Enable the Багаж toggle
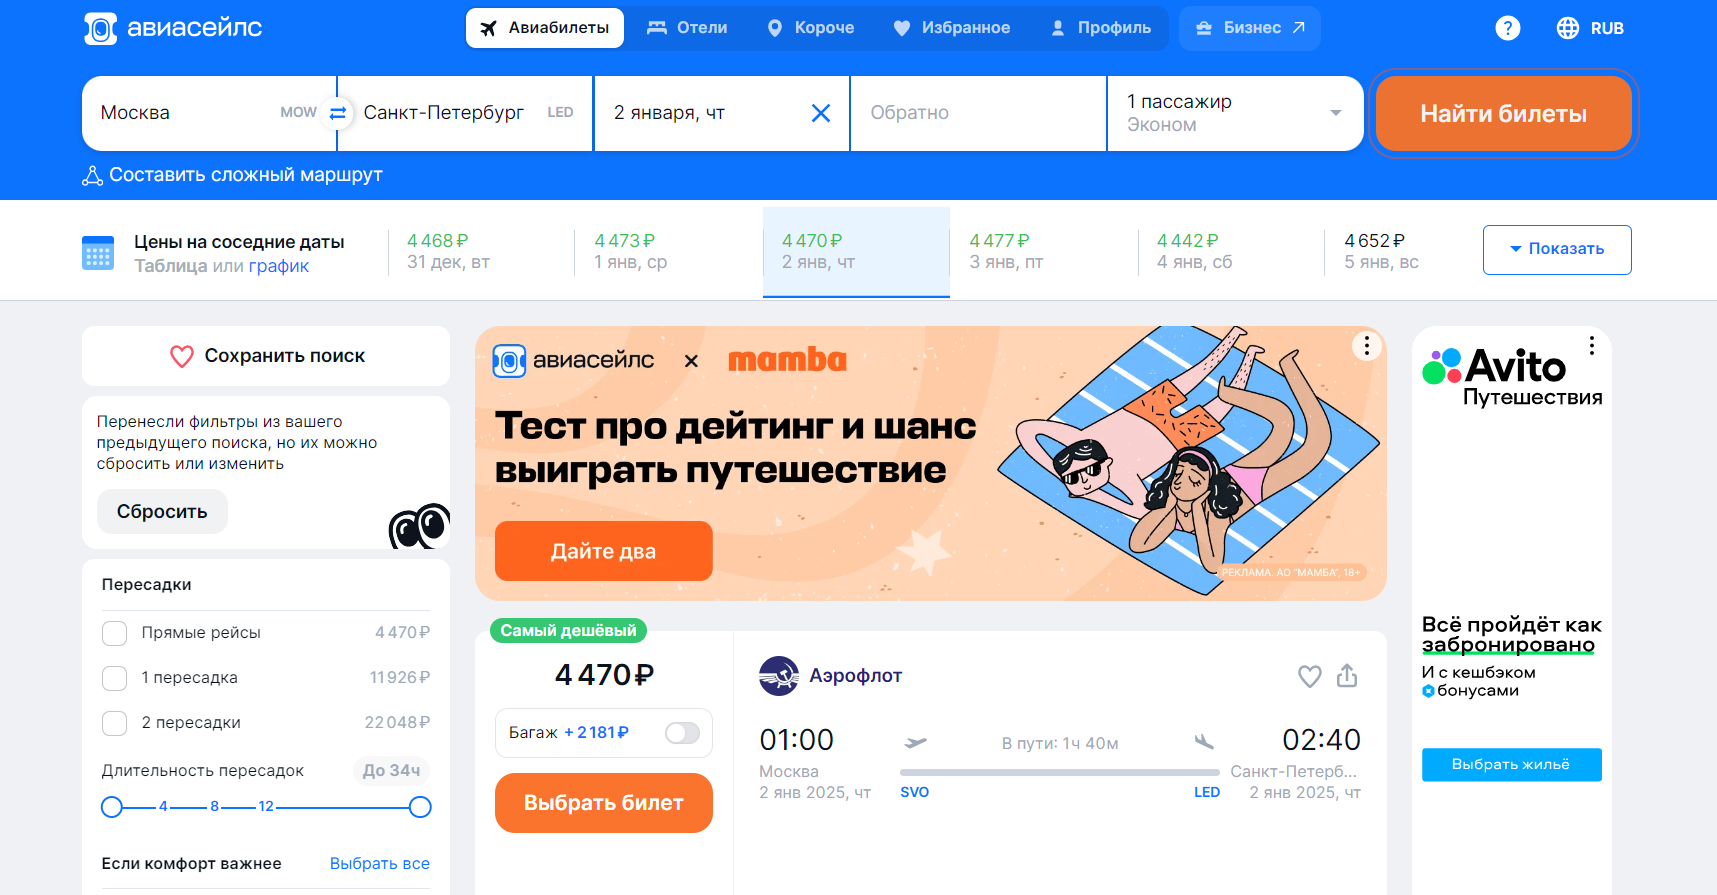 (x=683, y=733)
